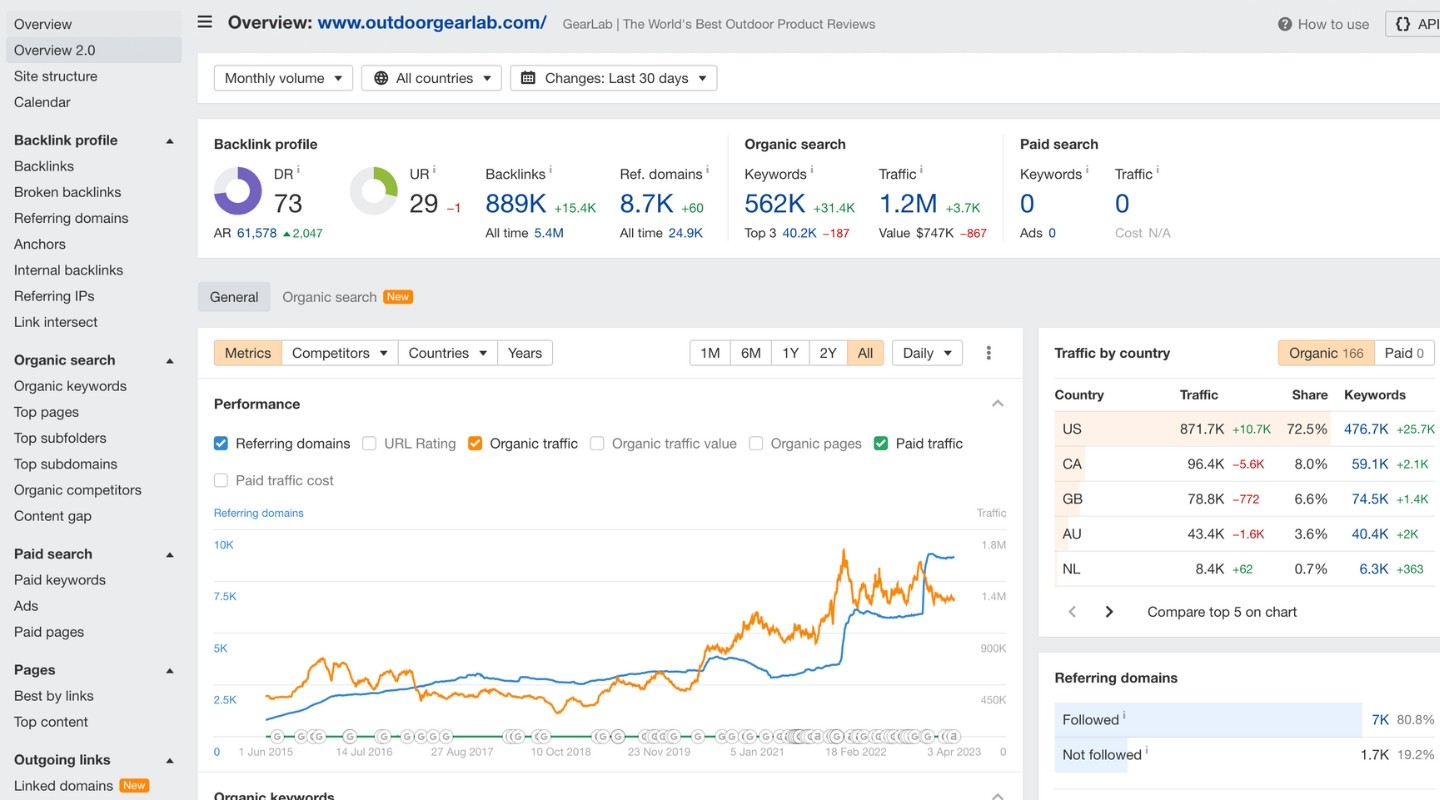
Task: Open the Competitors dropdown
Action: tap(340, 353)
